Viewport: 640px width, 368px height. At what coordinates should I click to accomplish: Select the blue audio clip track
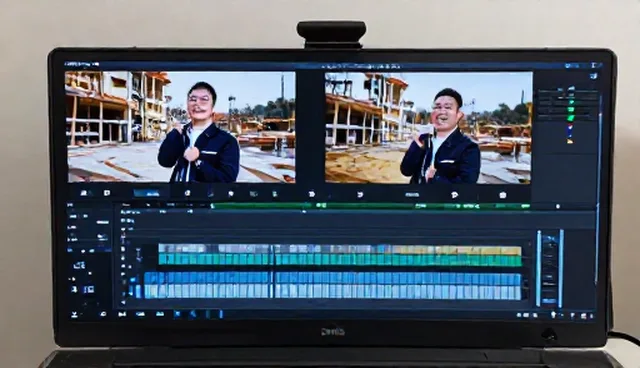(x=332, y=278)
